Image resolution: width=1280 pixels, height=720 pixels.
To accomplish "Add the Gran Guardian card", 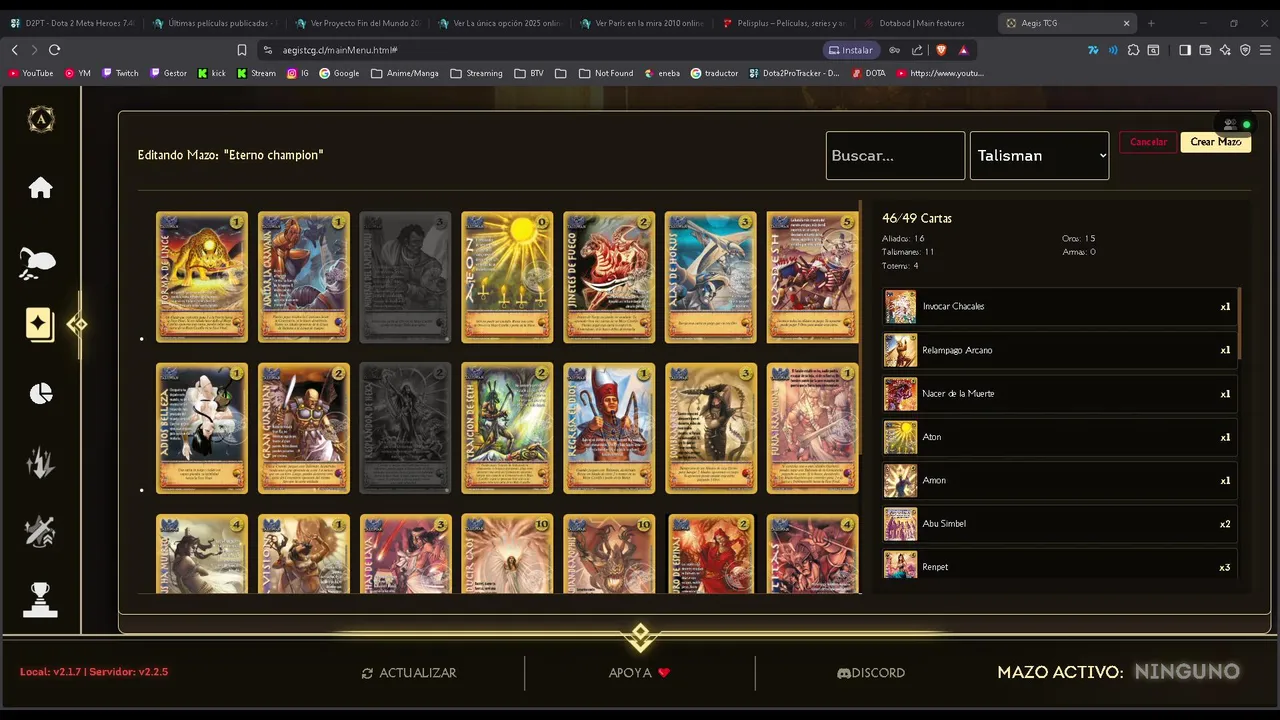I will pos(304,428).
